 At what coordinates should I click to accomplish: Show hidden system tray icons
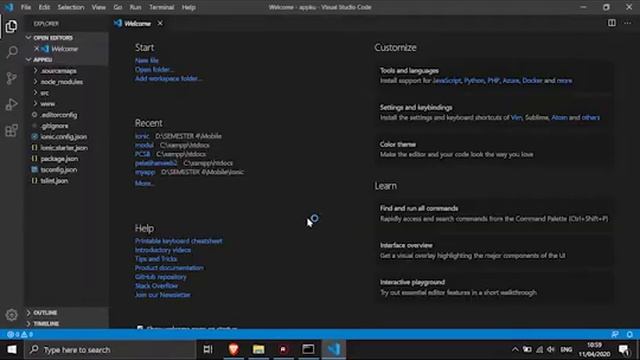(x=515, y=349)
